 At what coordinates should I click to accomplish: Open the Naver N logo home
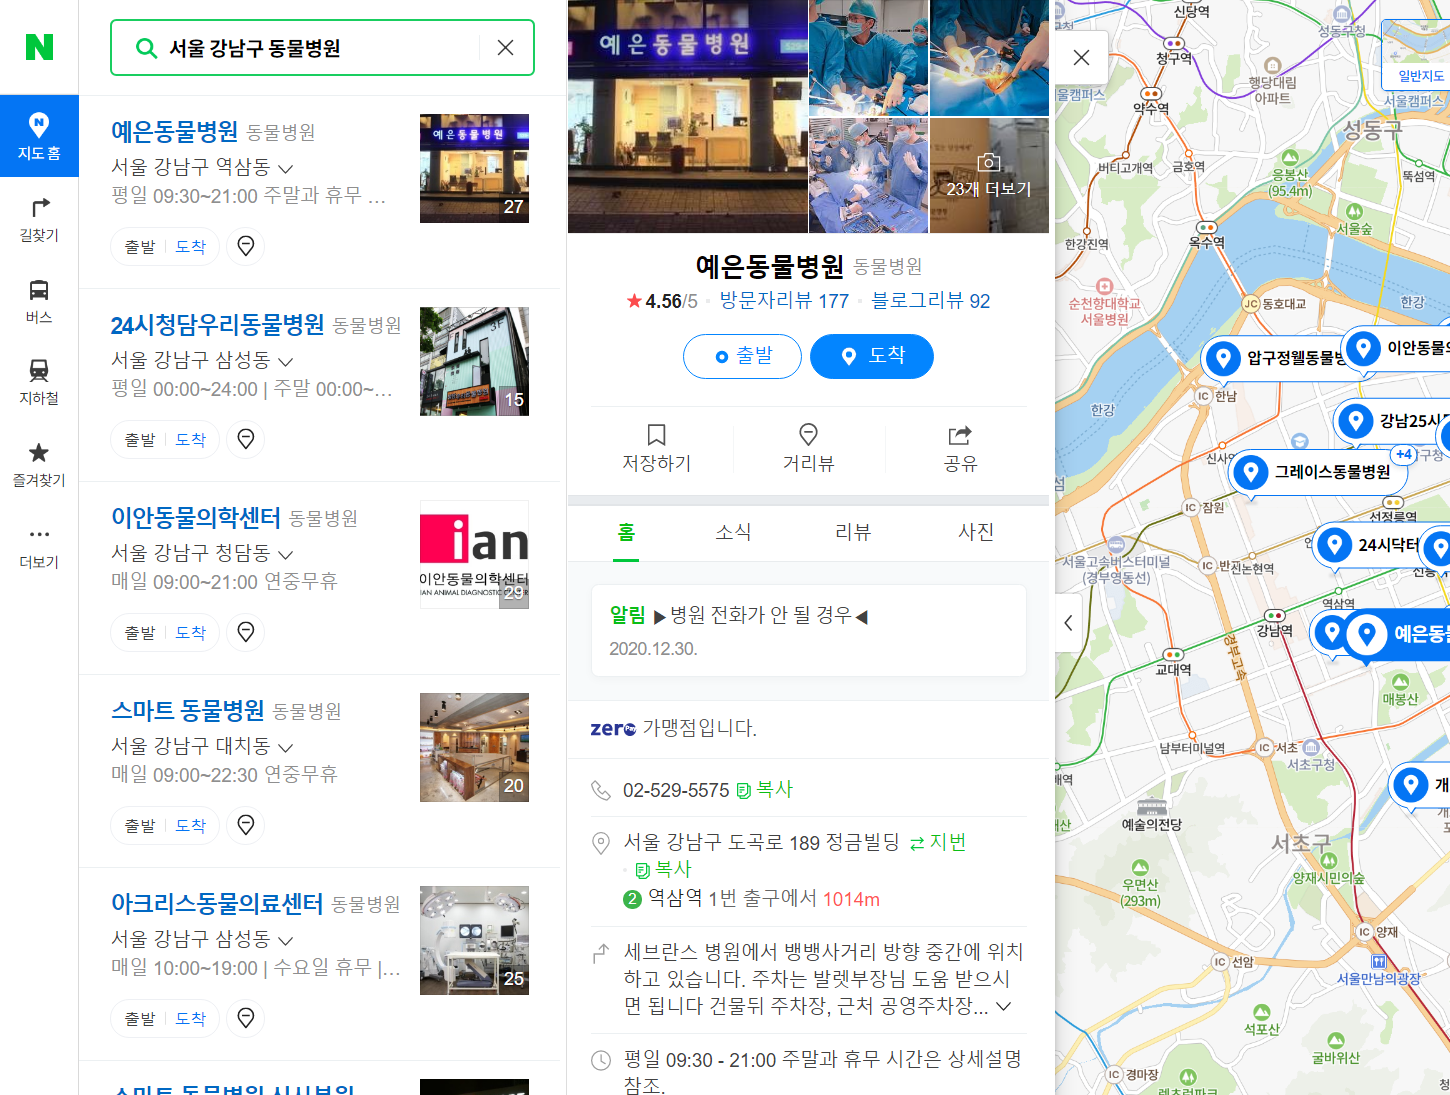[39, 47]
